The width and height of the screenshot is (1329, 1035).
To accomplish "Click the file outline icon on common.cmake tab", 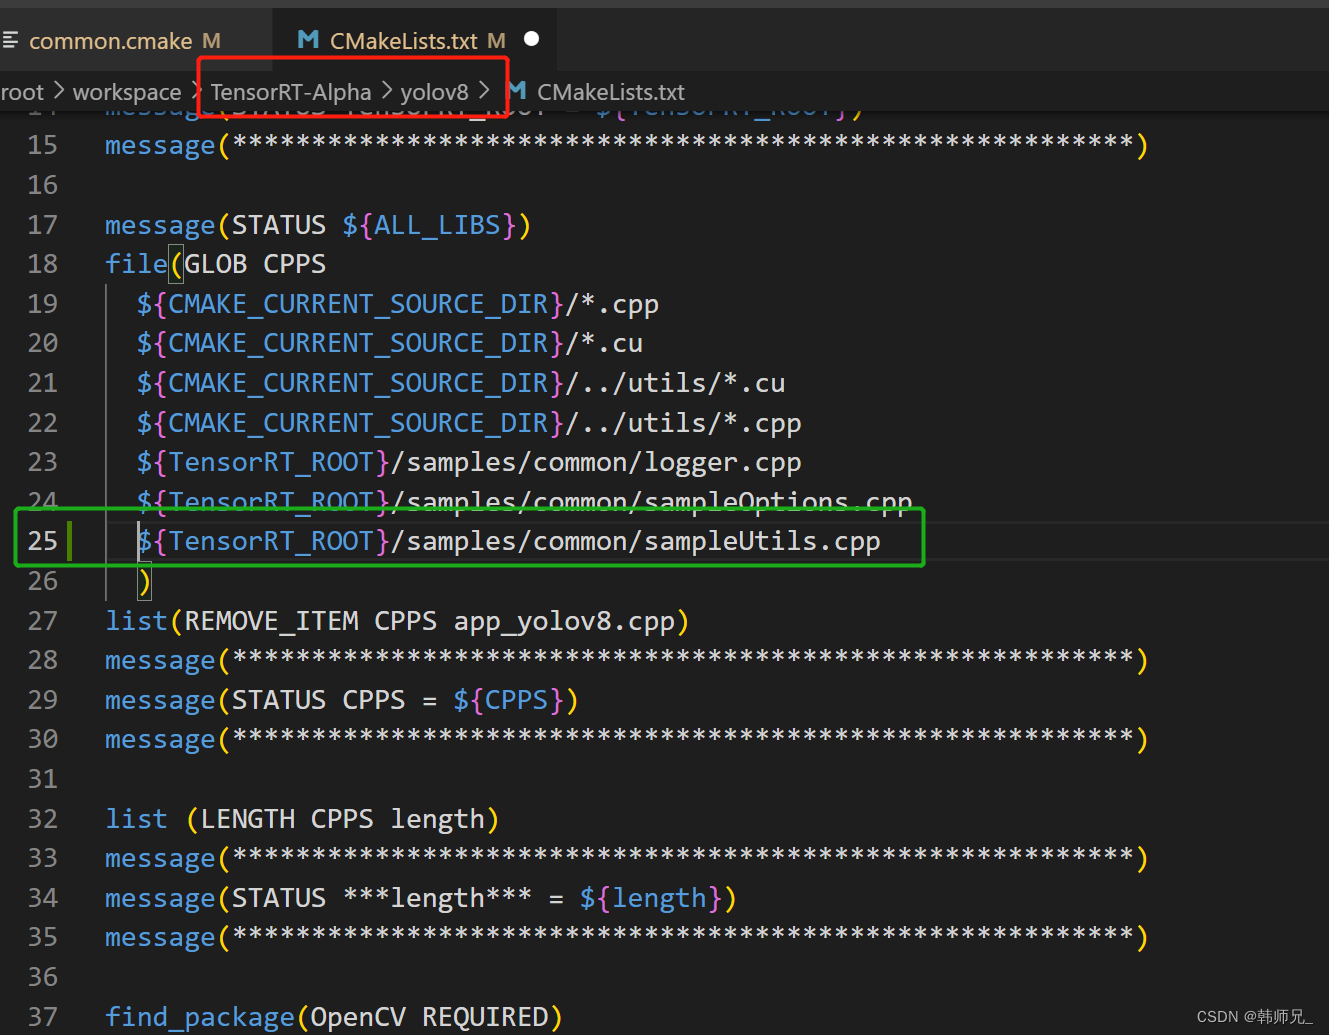I will tap(12, 39).
